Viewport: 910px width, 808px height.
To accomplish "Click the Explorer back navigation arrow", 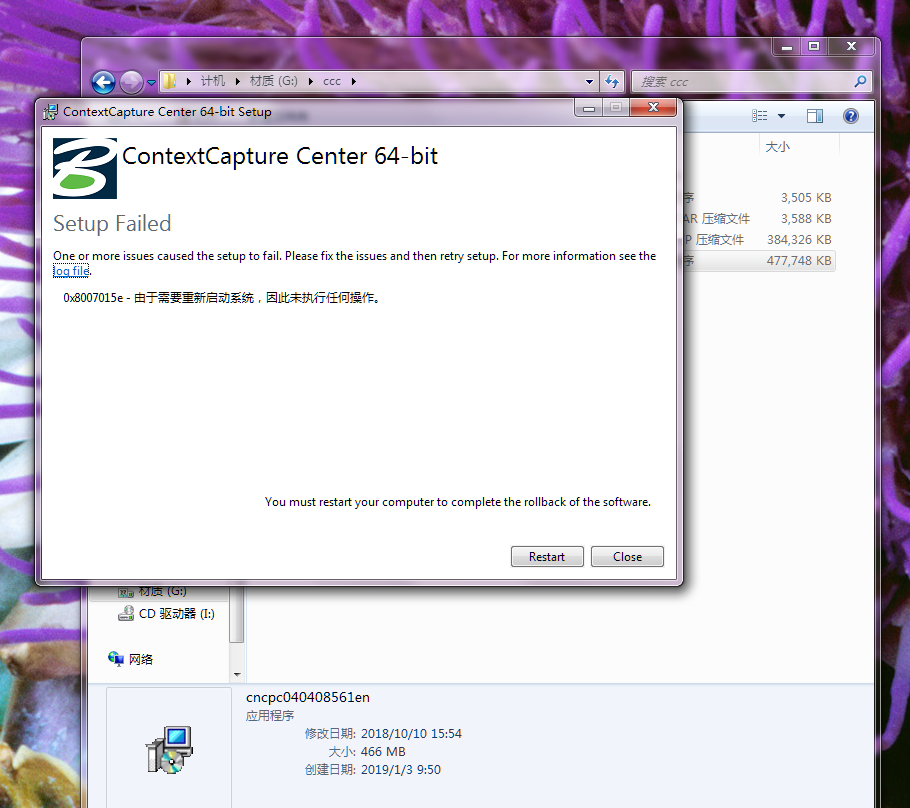I will pyautogui.click(x=103, y=82).
